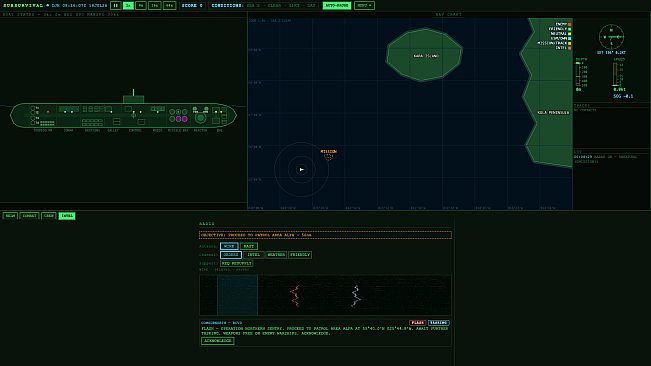Select the Weather channel
This screenshot has width=651, height=366.
coord(276,255)
